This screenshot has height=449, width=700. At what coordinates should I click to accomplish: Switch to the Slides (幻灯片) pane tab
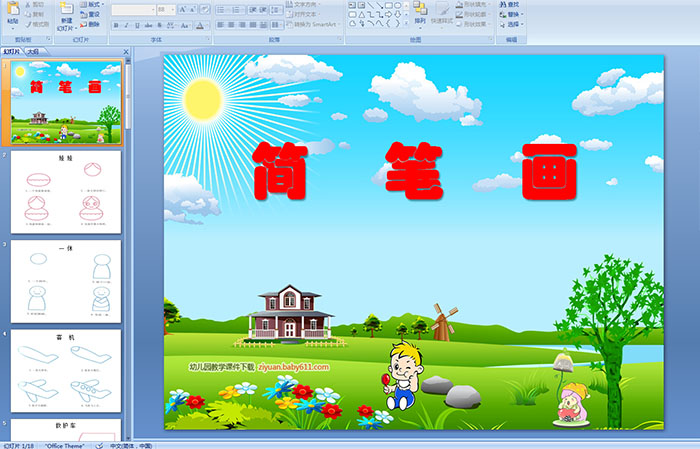(x=12, y=50)
